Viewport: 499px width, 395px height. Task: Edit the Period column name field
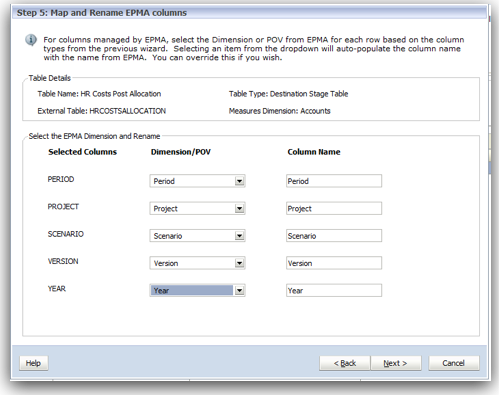[x=334, y=181]
